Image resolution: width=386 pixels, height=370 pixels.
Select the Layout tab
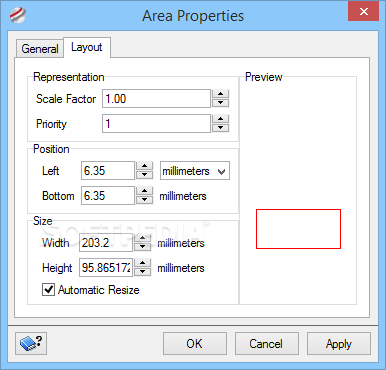[x=87, y=47]
